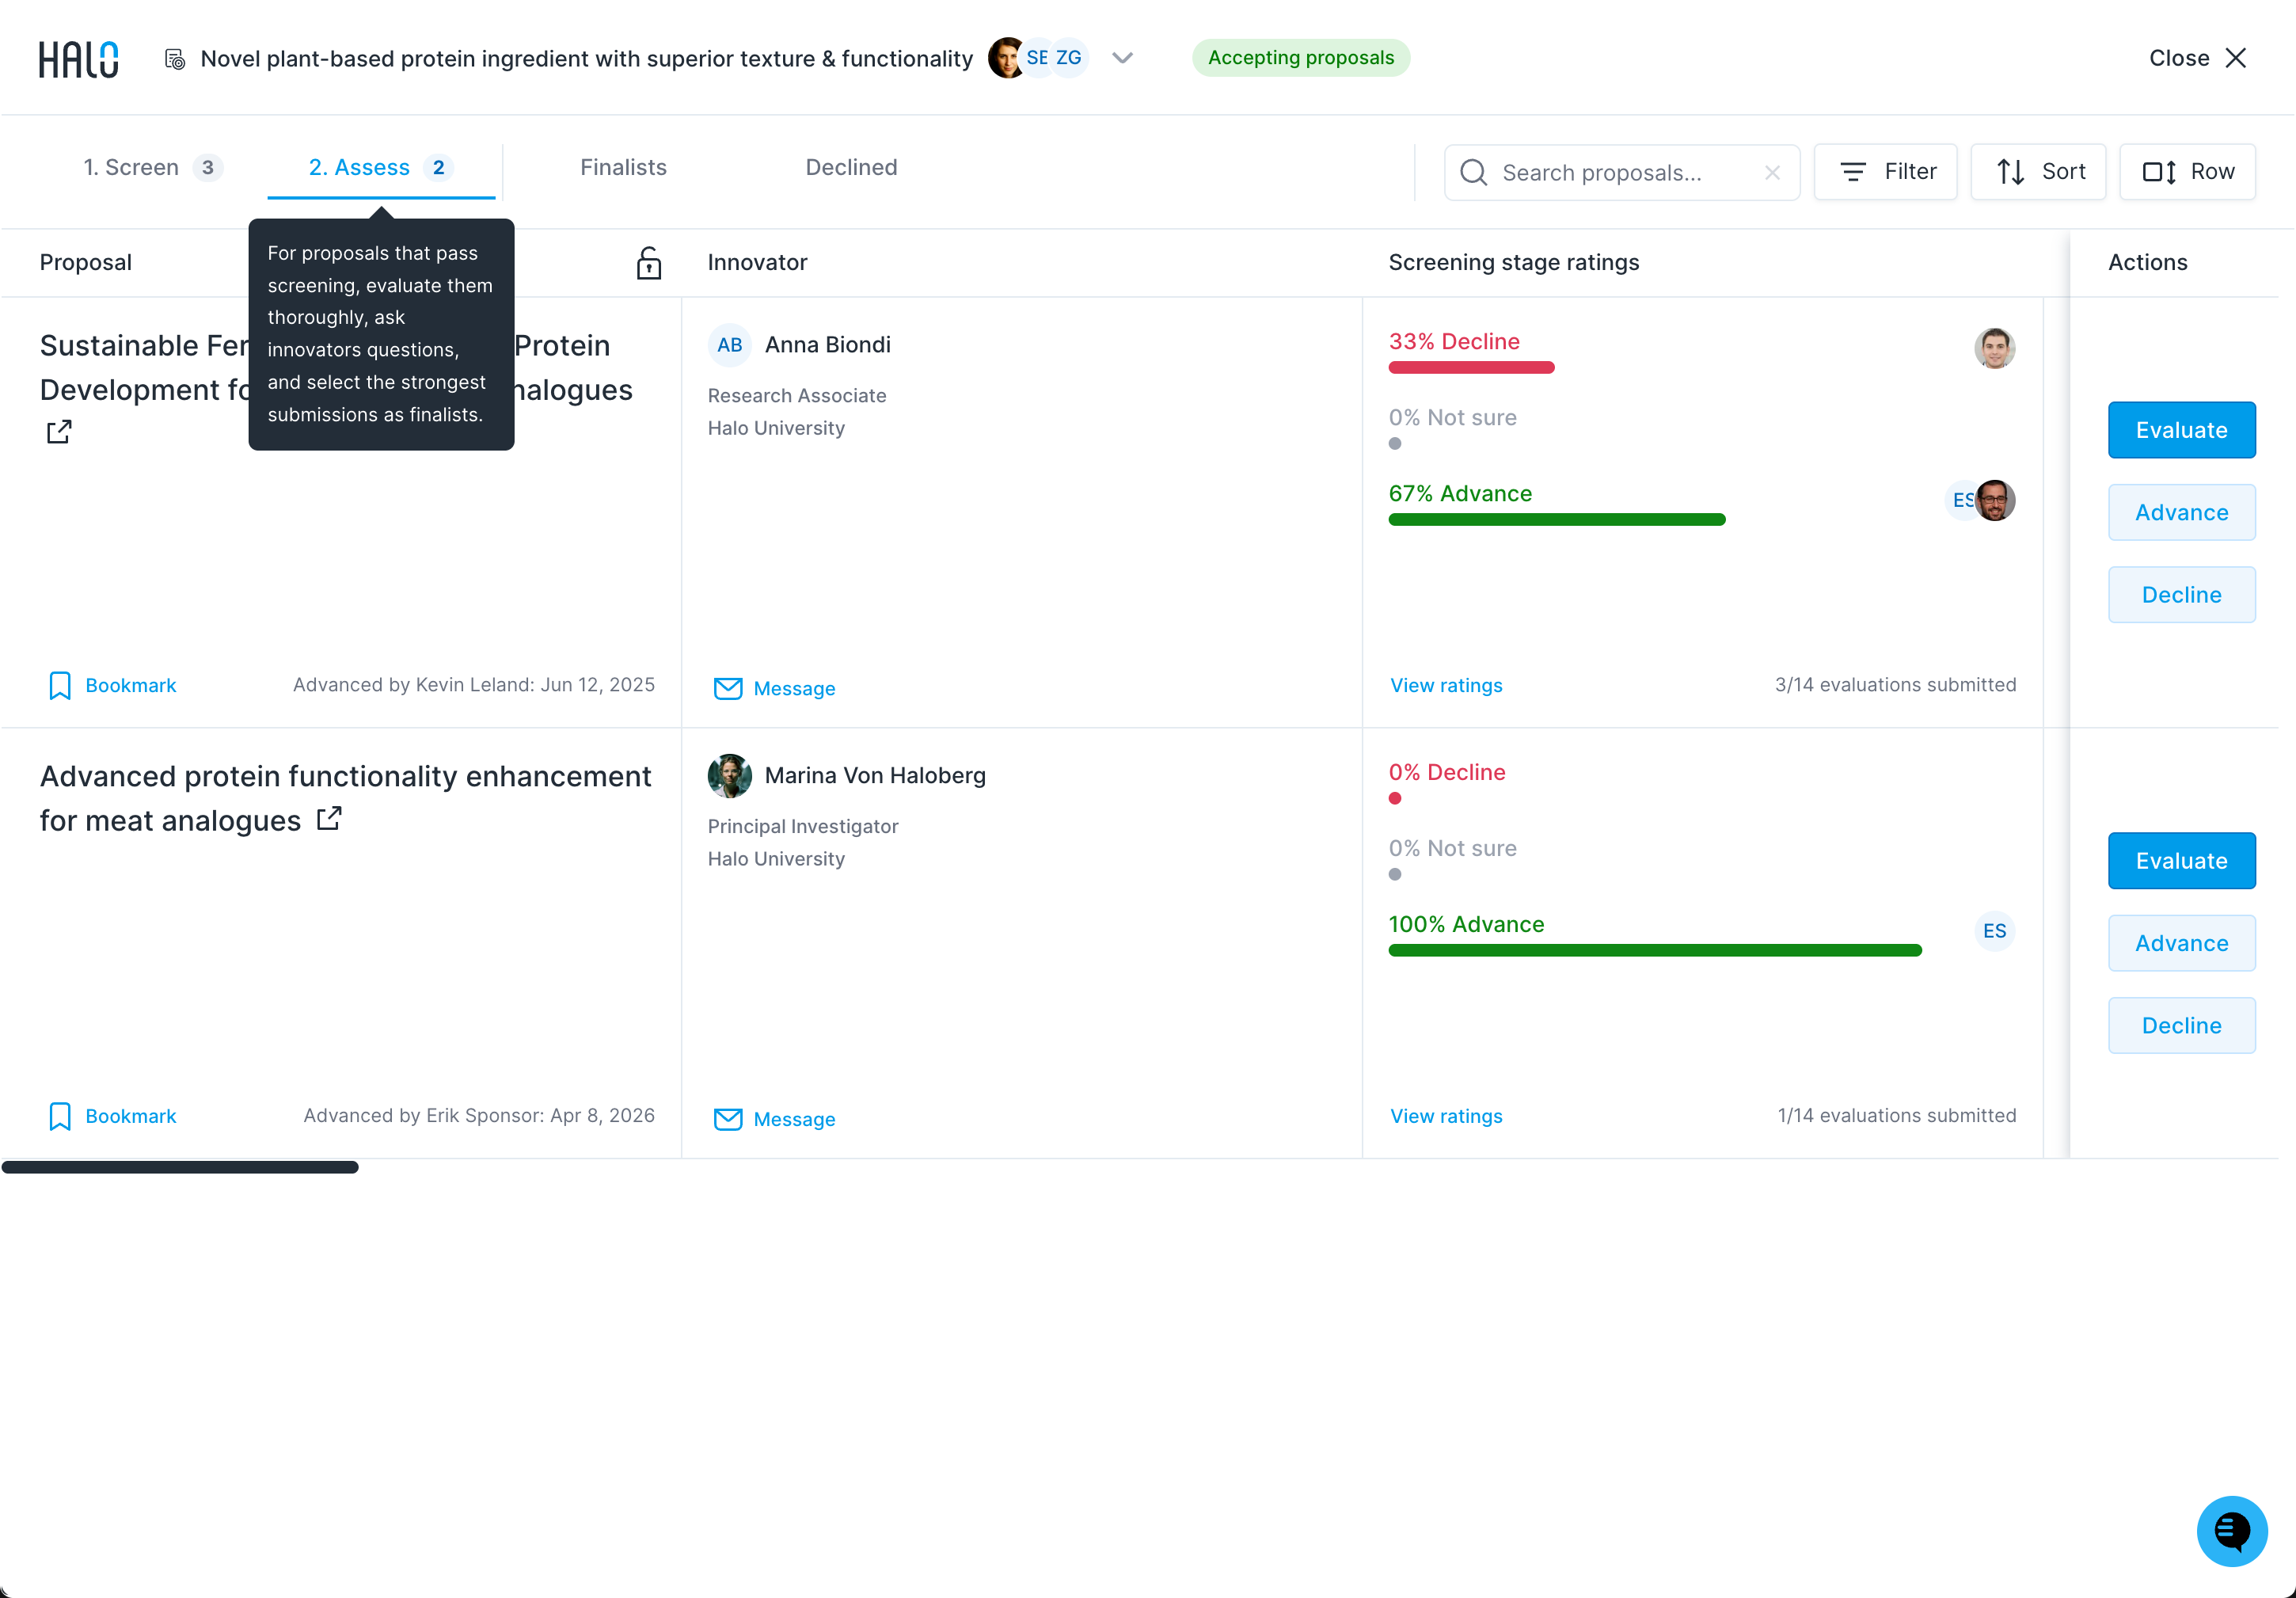This screenshot has height=1598, width=2296.
Task: Open the Finalists tab
Action: point(623,167)
